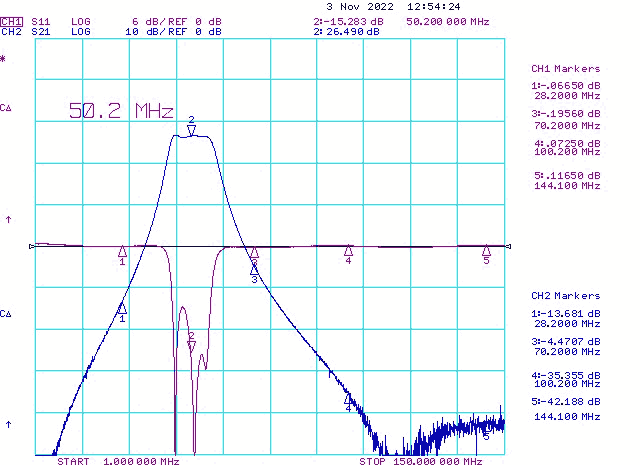The width and height of the screenshot is (640, 465).
Task: Click the '4:-35.355 dB' CH2 marker value
Action: point(566,376)
